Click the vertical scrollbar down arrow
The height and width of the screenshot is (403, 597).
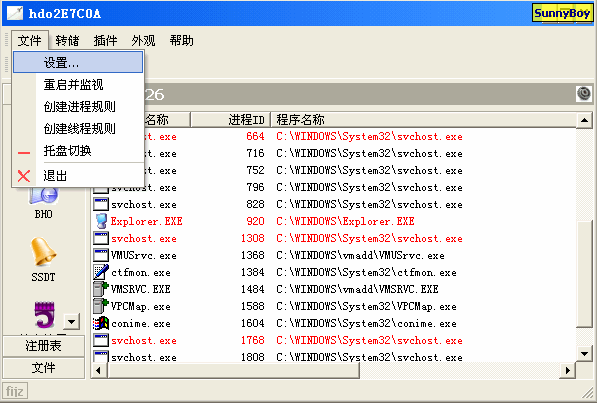pos(584,353)
